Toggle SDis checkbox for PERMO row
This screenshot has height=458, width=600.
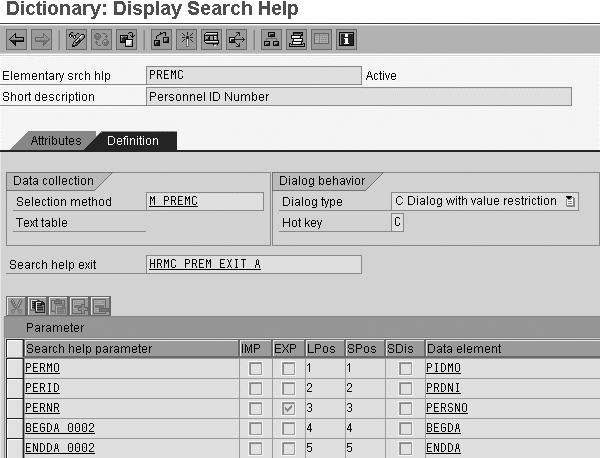point(405,368)
